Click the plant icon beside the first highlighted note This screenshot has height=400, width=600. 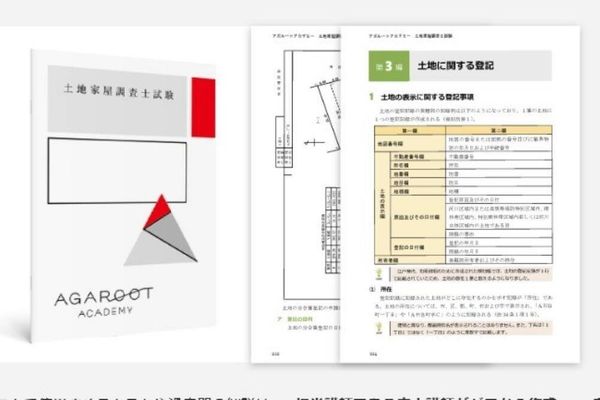point(379,274)
